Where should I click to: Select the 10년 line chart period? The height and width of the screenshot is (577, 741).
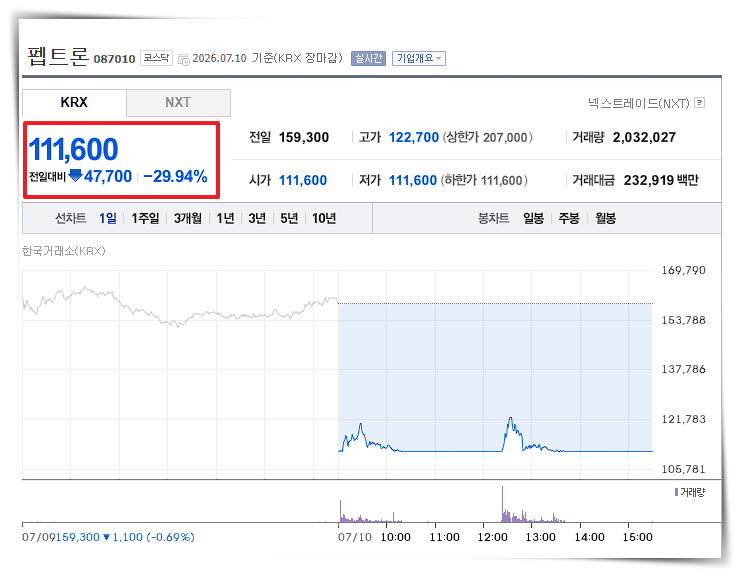coord(324,218)
